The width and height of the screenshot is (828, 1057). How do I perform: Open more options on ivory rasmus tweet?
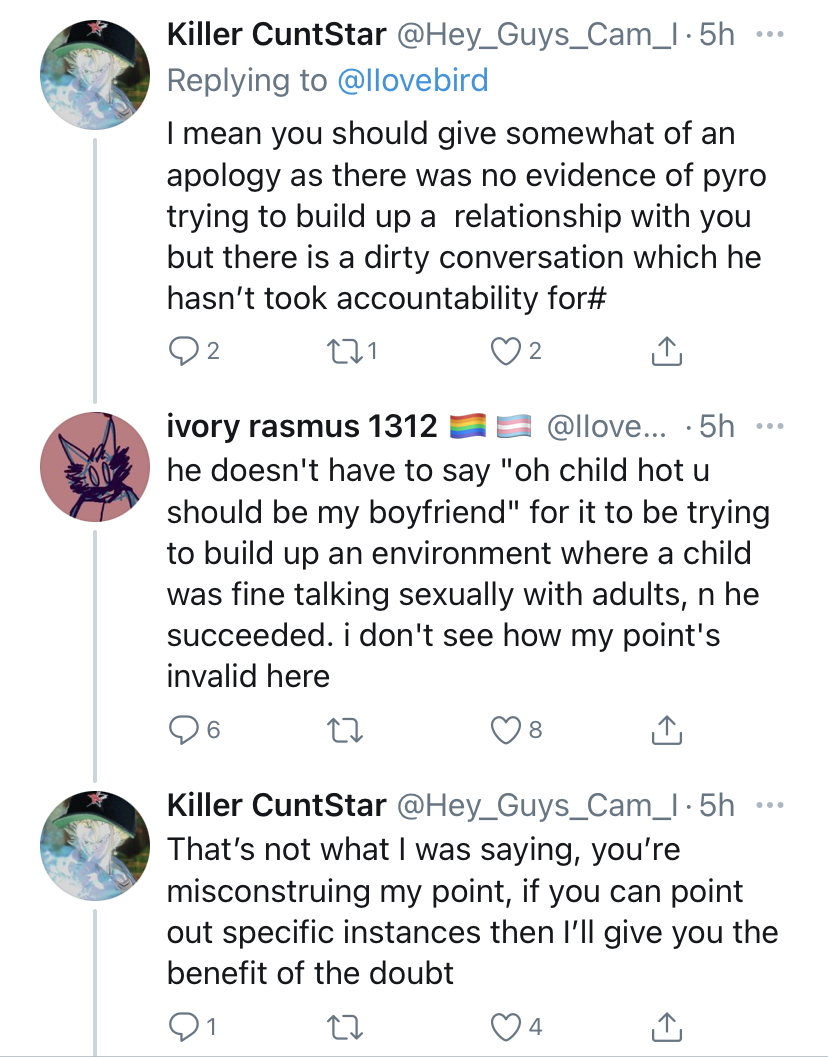click(770, 426)
